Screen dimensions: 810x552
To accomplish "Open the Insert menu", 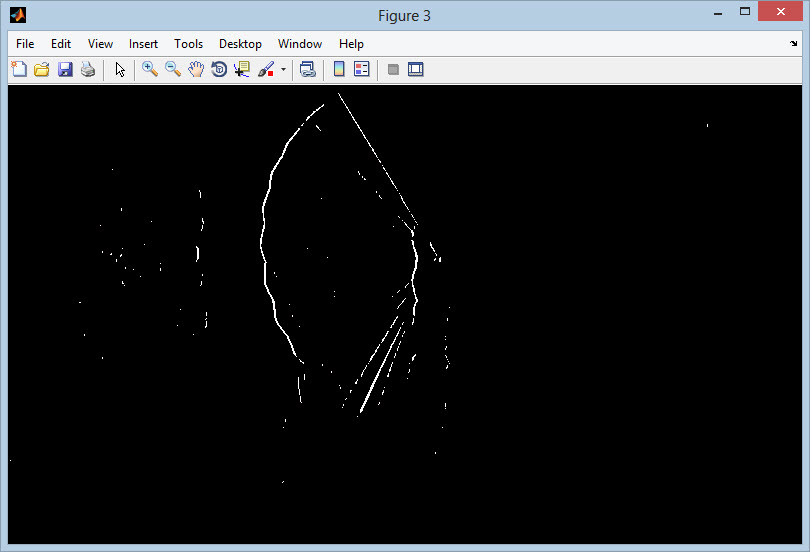I will click(143, 44).
